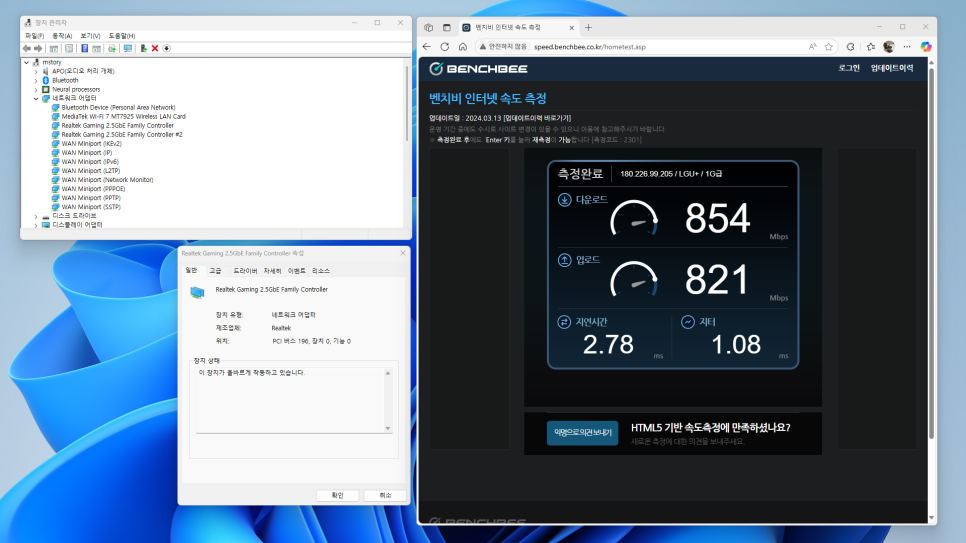The image size is (966, 543).
Task: Go to browser home page icon
Action: pos(463,47)
